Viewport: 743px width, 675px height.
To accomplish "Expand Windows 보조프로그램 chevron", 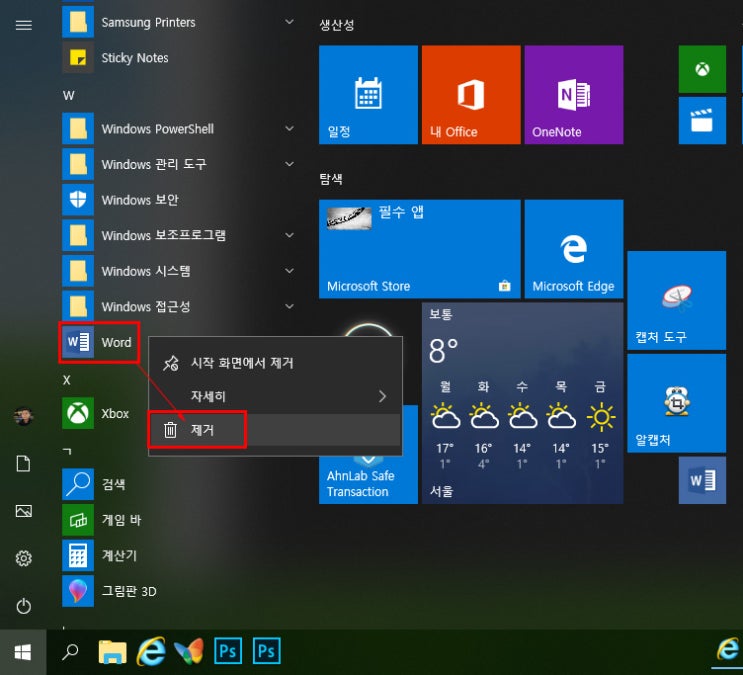I will [x=289, y=235].
